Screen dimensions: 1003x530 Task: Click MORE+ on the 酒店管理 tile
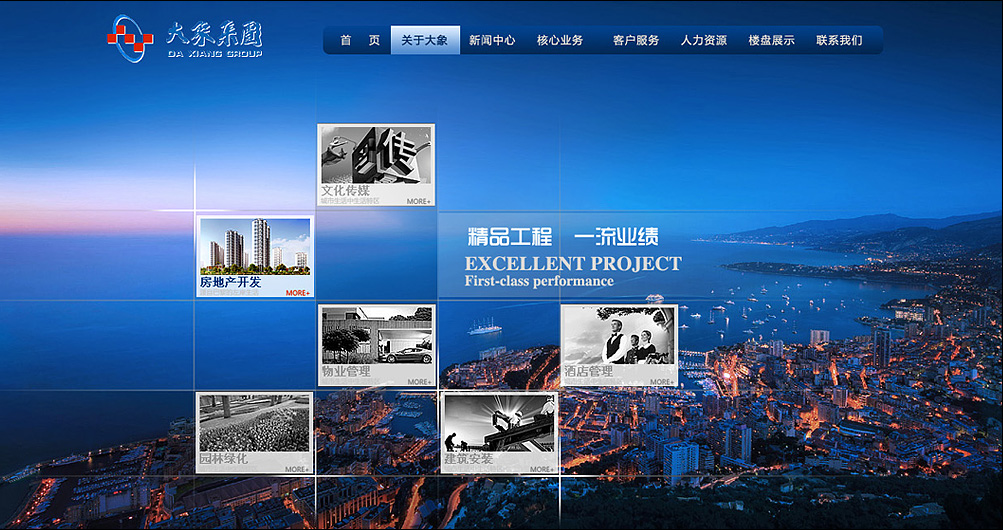click(x=661, y=382)
